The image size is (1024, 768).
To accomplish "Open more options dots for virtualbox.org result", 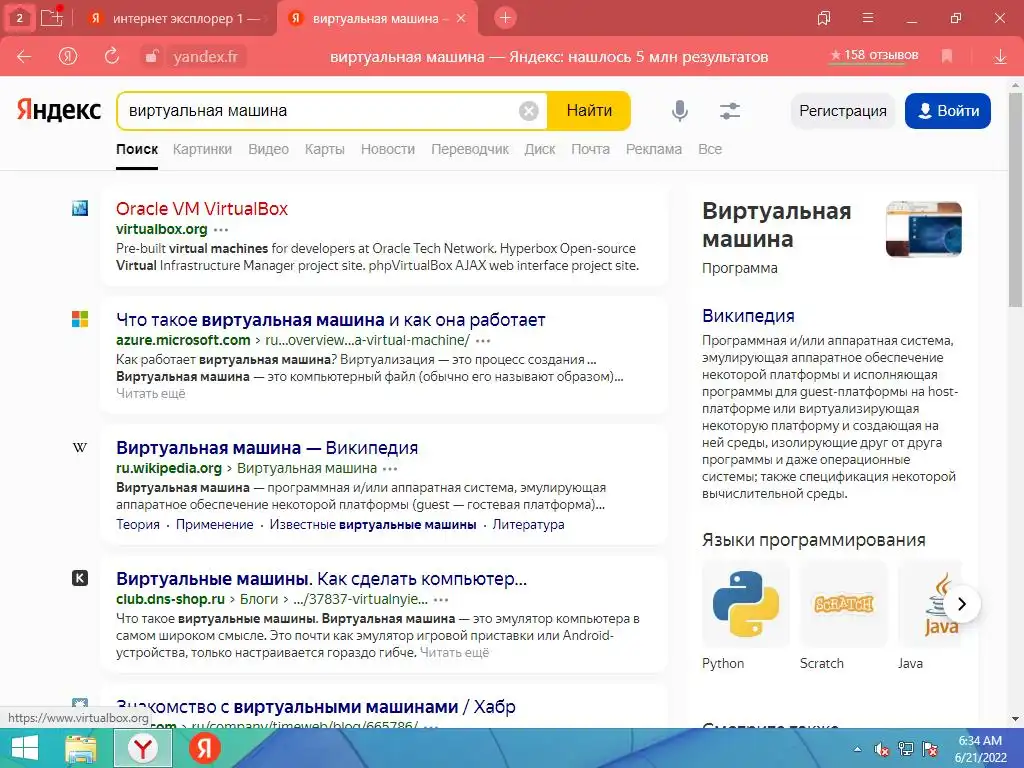I will [221, 230].
